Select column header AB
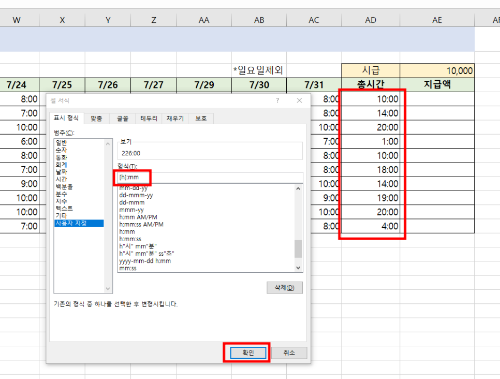Screen dimensions: 500x379 [259, 20]
